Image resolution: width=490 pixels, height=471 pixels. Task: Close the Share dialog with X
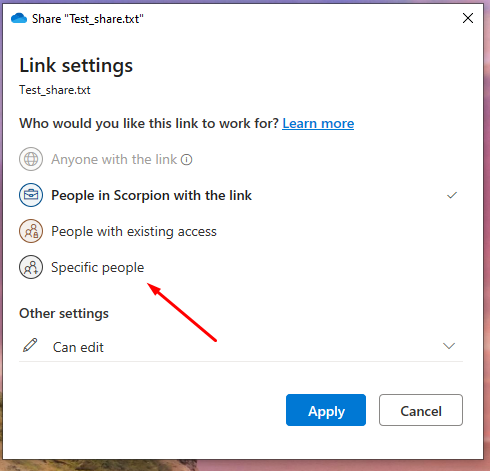pos(468,18)
